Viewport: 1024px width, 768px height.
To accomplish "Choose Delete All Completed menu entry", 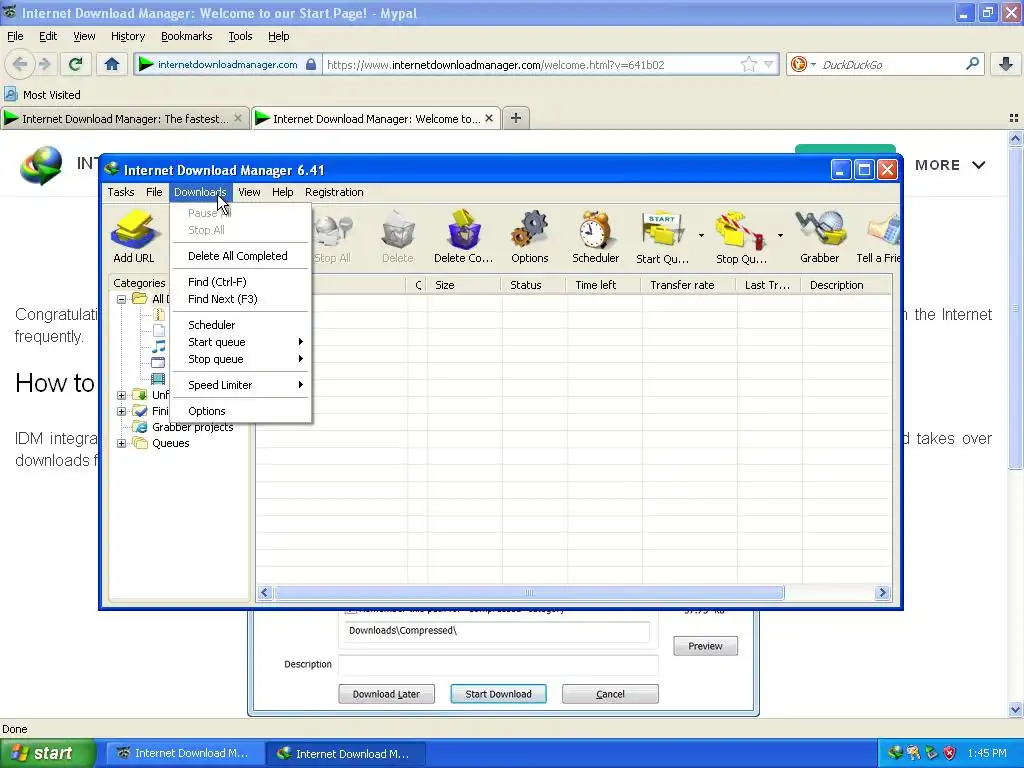I will 240,256.
